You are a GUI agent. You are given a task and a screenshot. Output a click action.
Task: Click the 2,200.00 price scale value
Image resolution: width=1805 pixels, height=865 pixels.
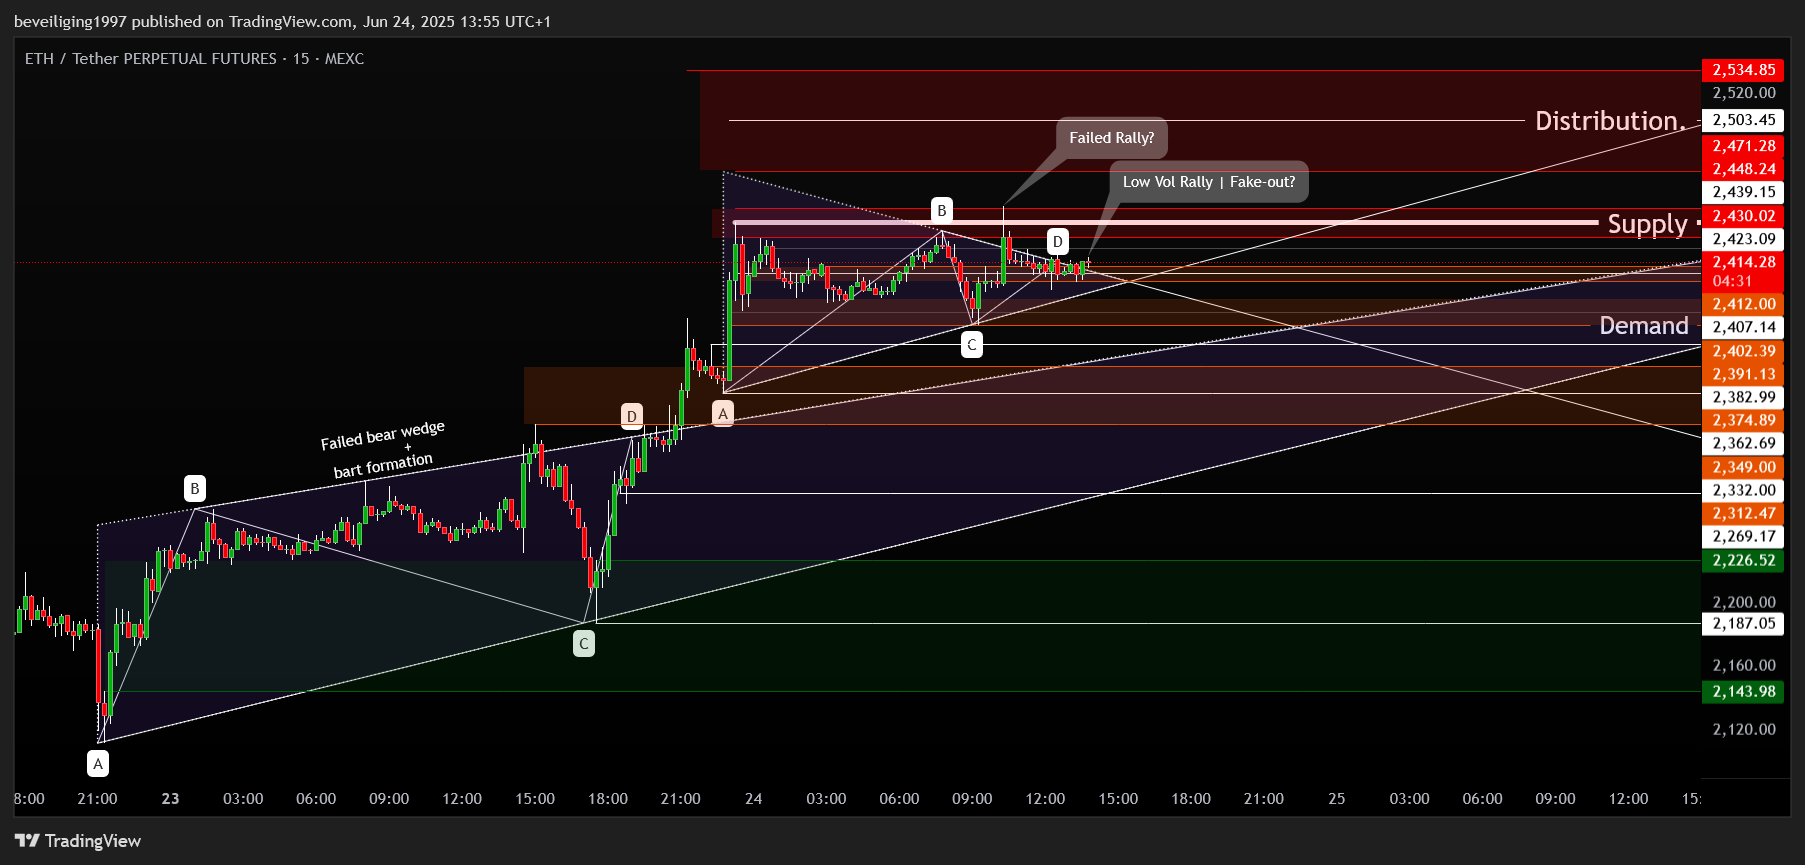(x=1743, y=602)
